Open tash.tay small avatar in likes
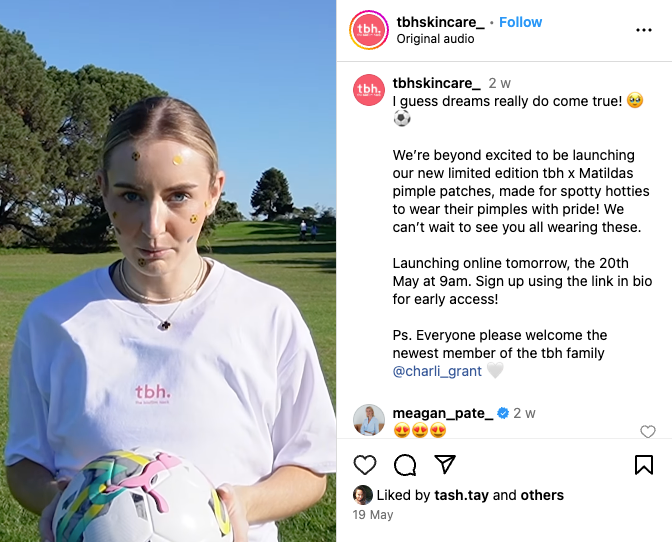 363,495
